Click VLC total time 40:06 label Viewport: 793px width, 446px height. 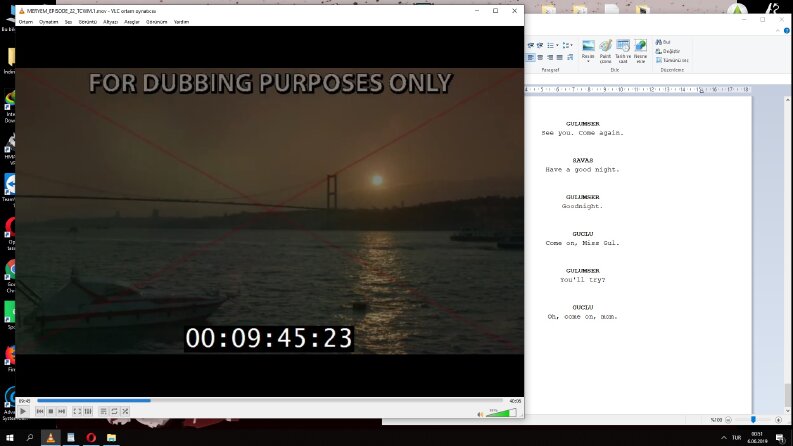coord(515,401)
